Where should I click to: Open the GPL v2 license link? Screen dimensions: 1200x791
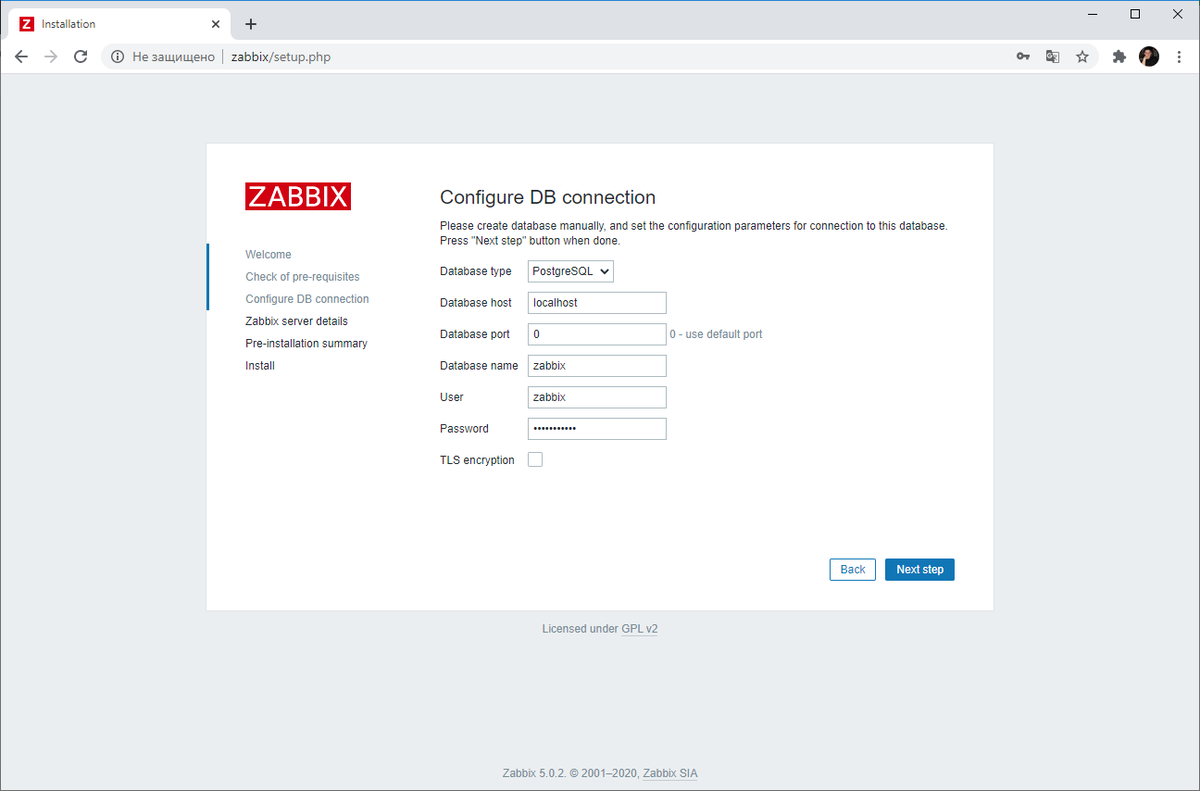[639, 628]
